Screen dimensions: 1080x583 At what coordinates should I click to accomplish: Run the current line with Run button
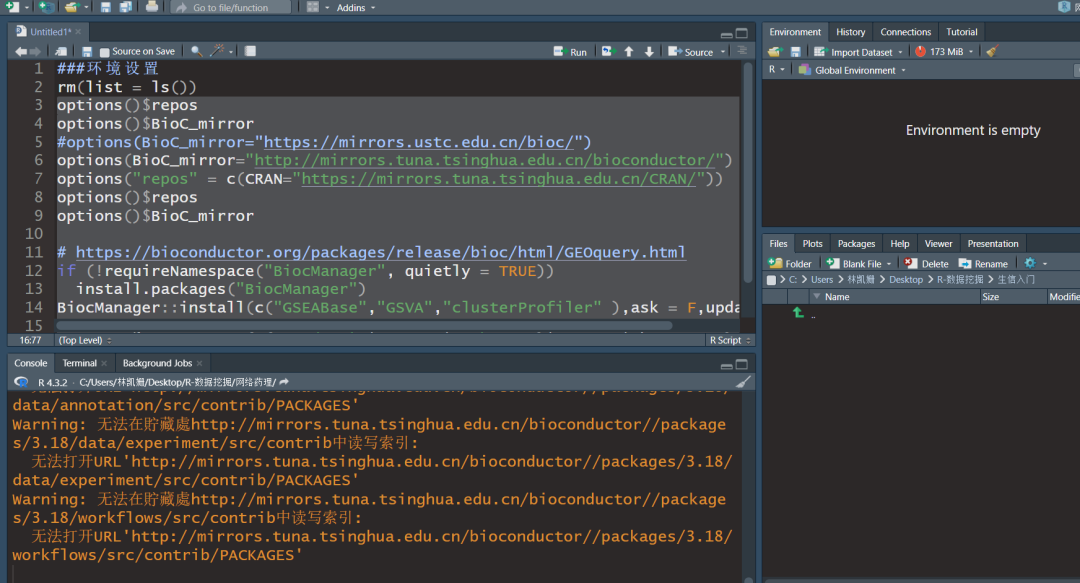click(570, 52)
